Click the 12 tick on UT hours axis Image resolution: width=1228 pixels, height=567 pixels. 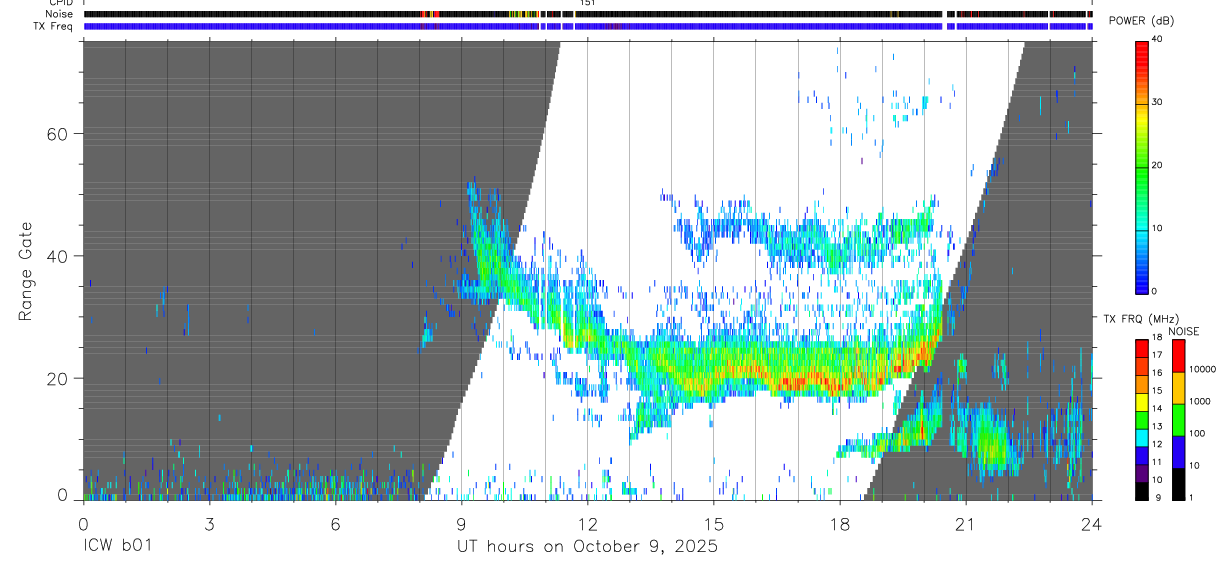pos(588,524)
